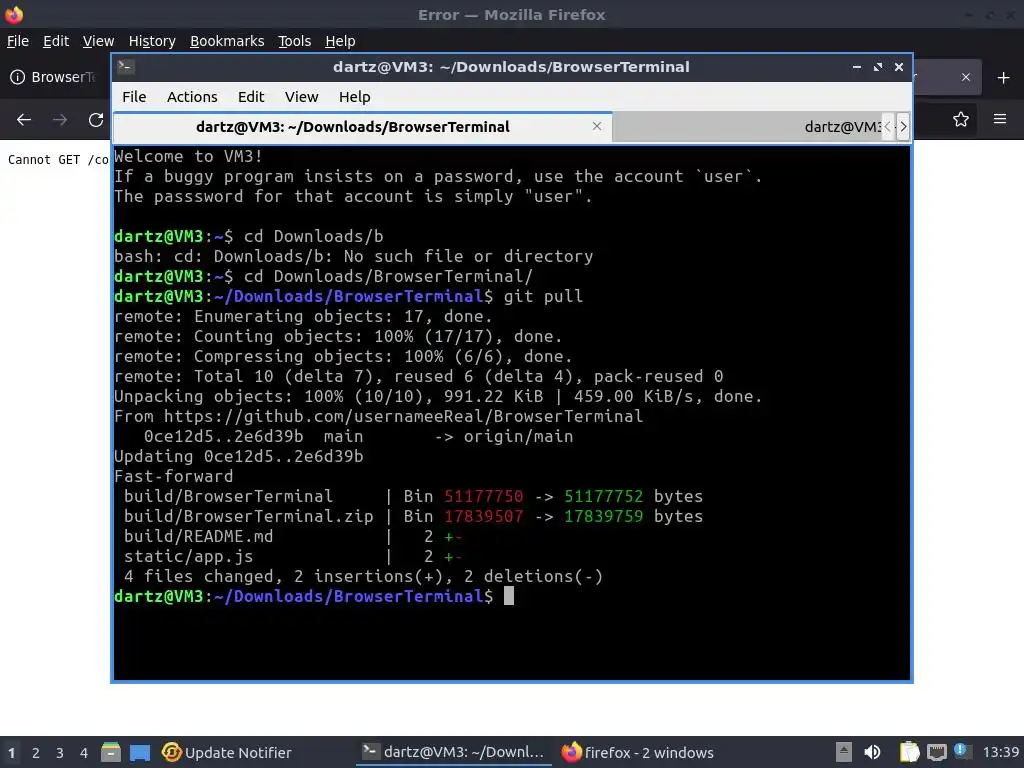The height and width of the screenshot is (768, 1024).
Task: Open Firefox View menu
Action: (98, 41)
